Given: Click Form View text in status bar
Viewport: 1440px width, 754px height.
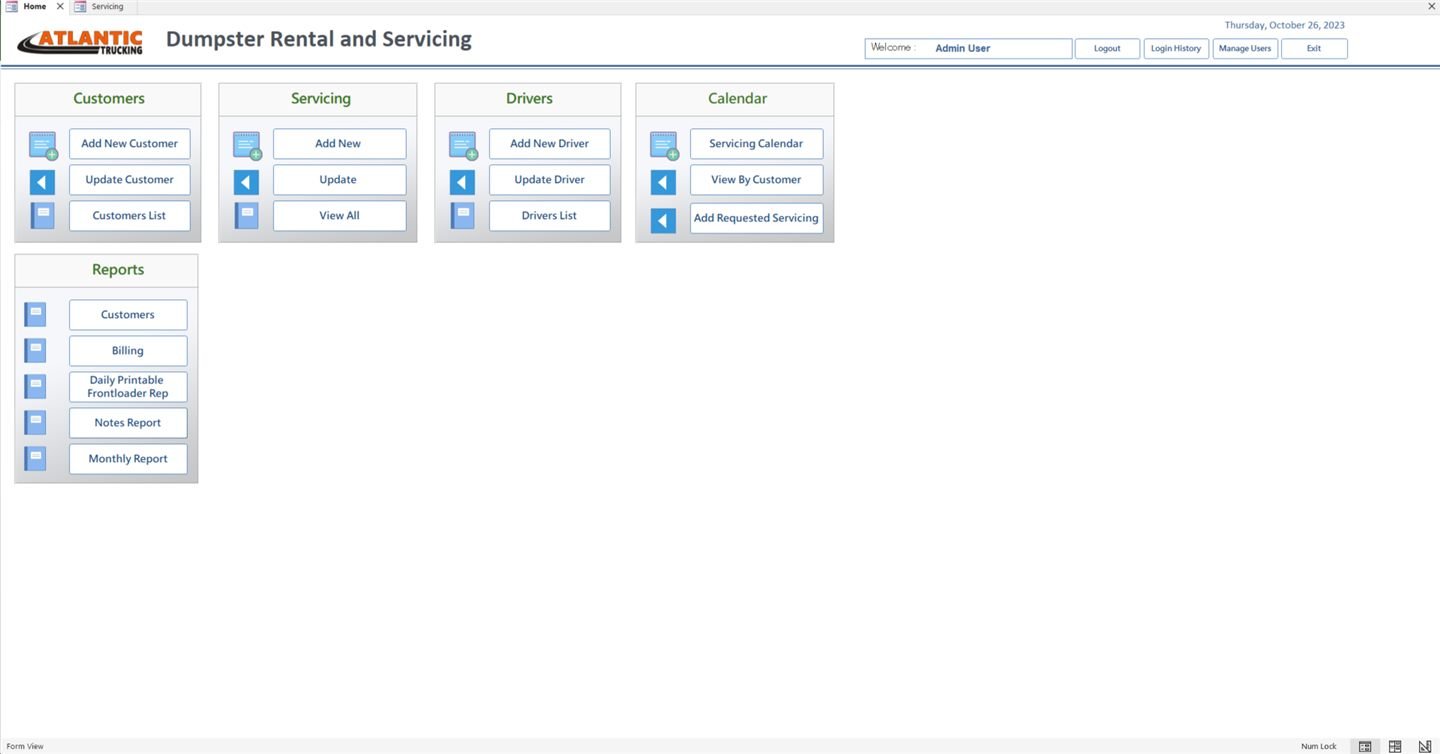Looking at the screenshot, I should coord(25,746).
